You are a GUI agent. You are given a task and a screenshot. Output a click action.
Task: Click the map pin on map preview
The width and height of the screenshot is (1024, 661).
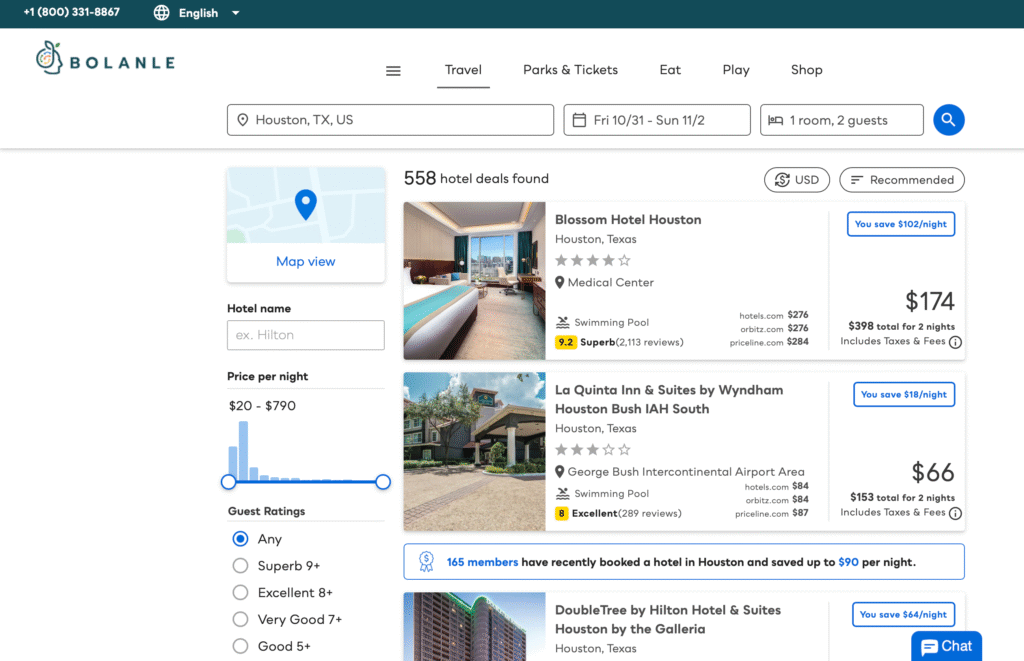pos(306,204)
